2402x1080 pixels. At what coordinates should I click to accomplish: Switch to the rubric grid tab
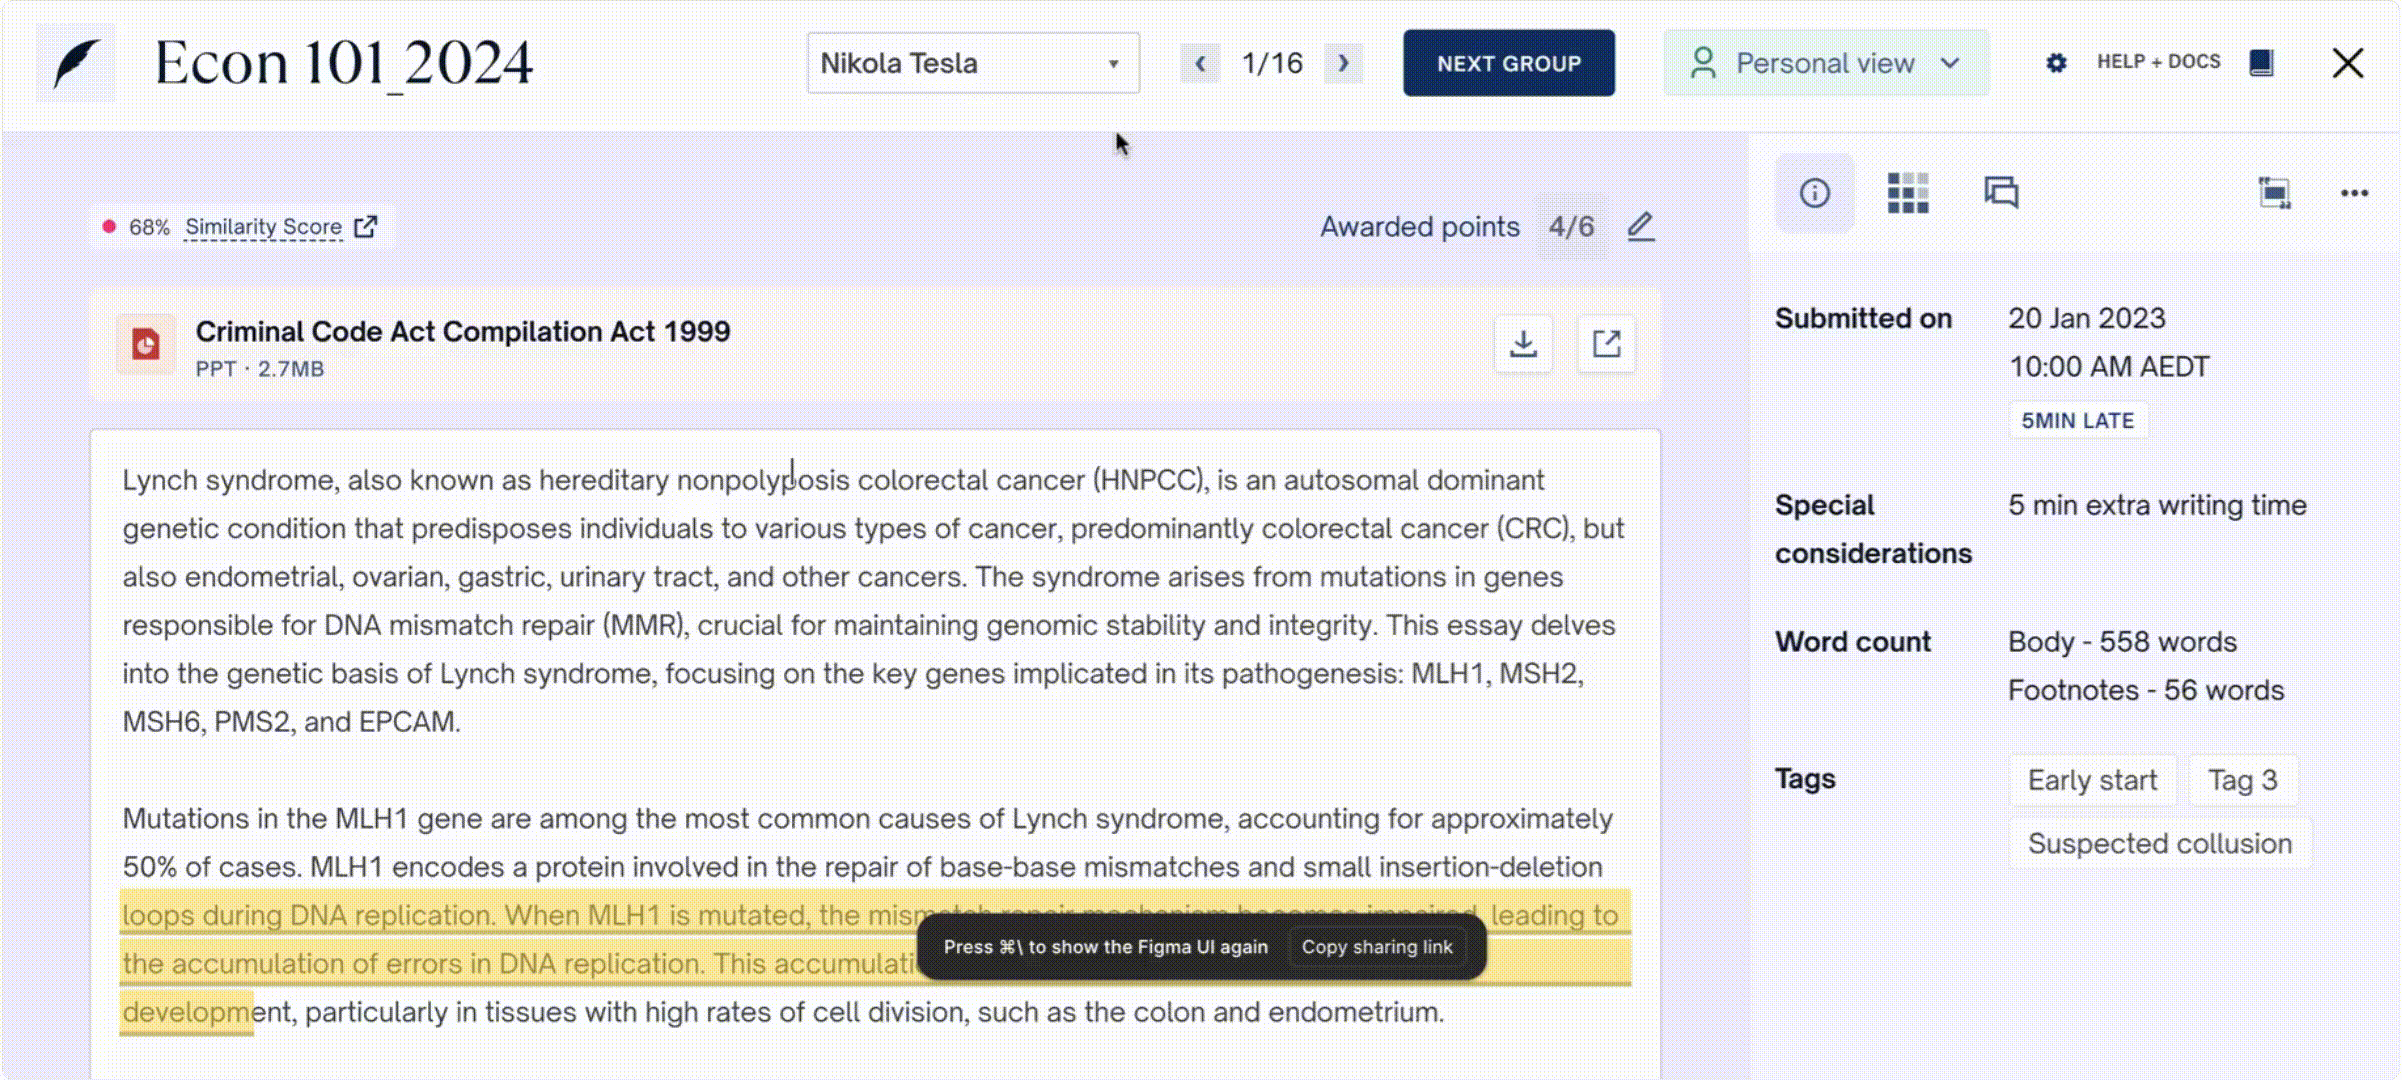tap(1907, 193)
